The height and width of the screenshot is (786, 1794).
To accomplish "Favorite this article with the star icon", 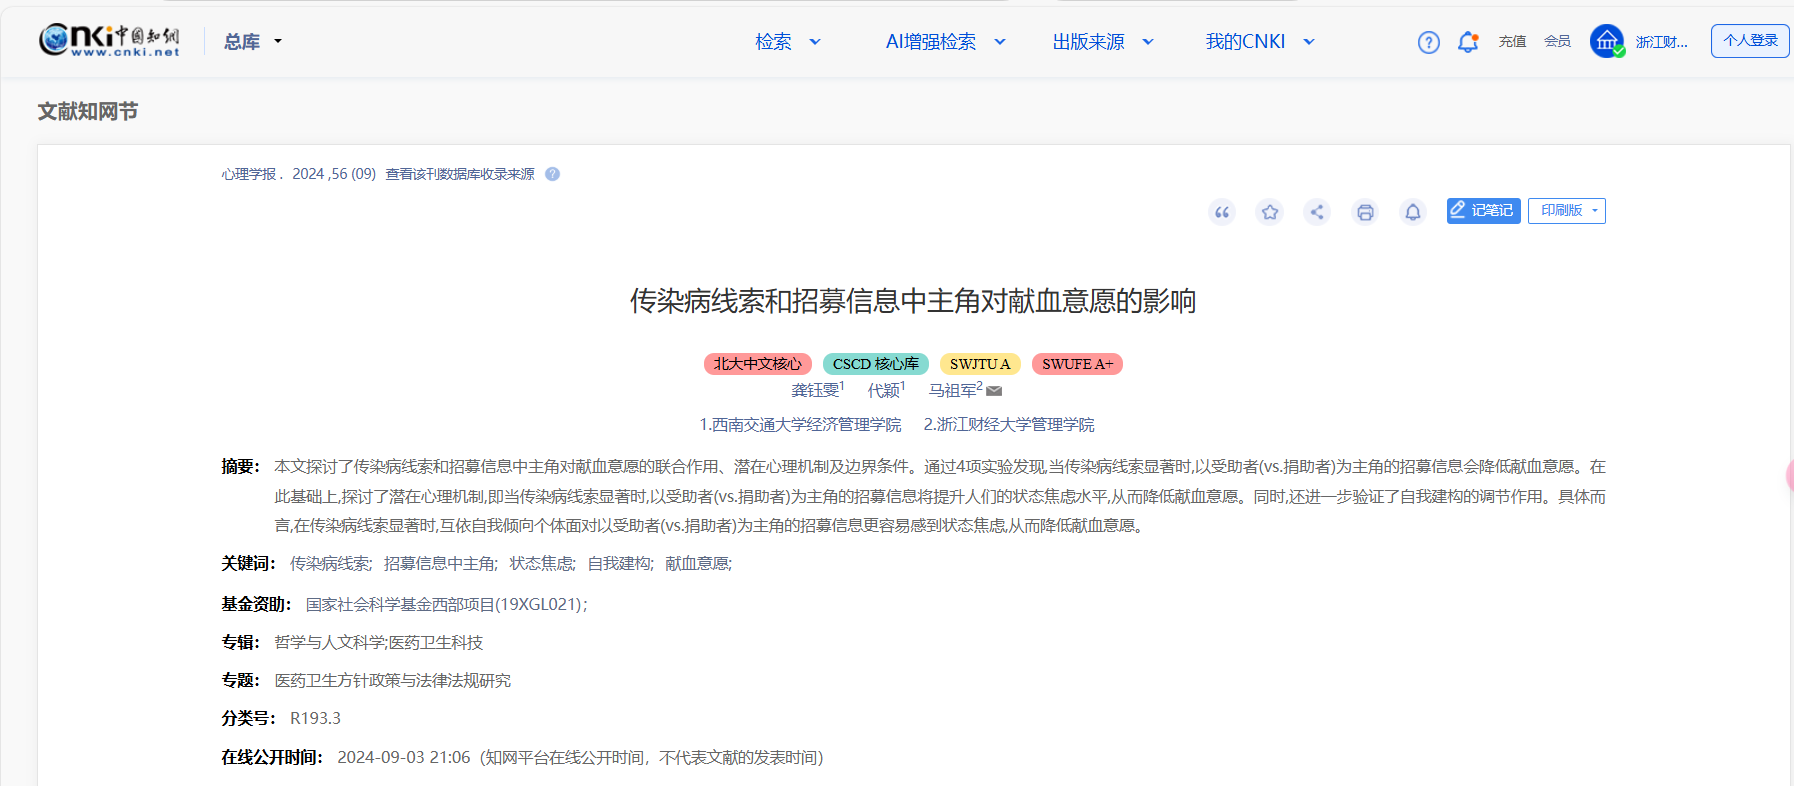I will click(x=1269, y=212).
